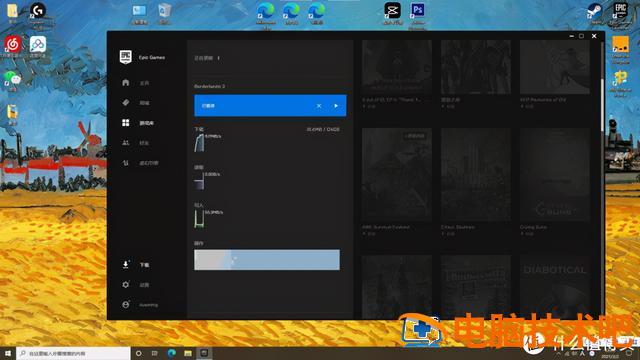Click the blue queued download bar
The width and height of the screenshot is (640, 360).
[270, 106]
